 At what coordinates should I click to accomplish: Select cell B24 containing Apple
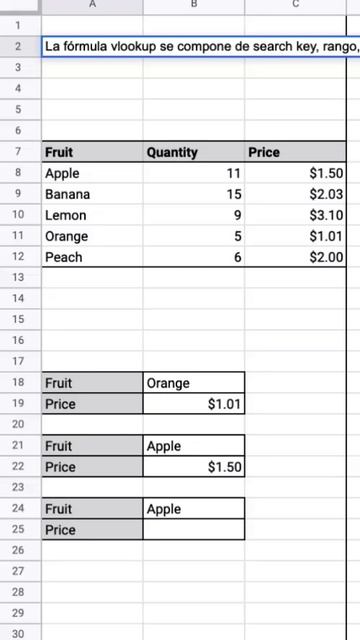pos(194,509)
